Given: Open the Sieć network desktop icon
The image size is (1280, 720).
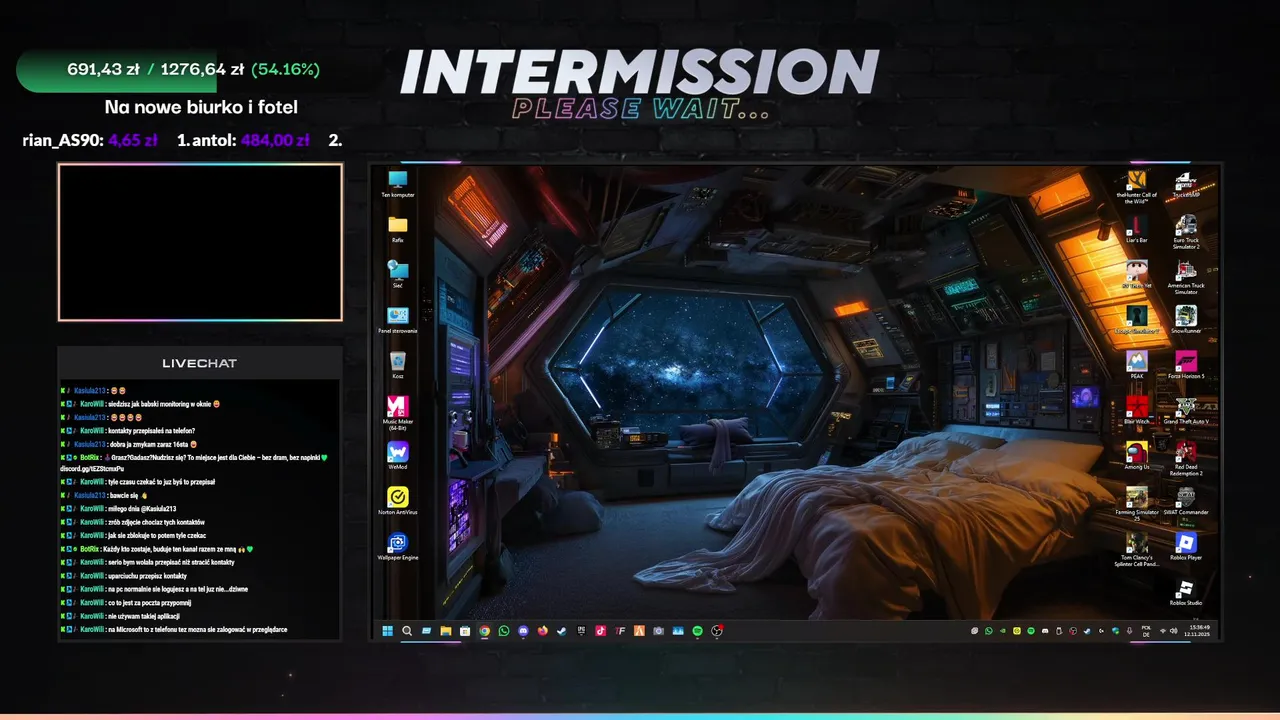Looking at the screenshot, I should click(x=398, y=275).
